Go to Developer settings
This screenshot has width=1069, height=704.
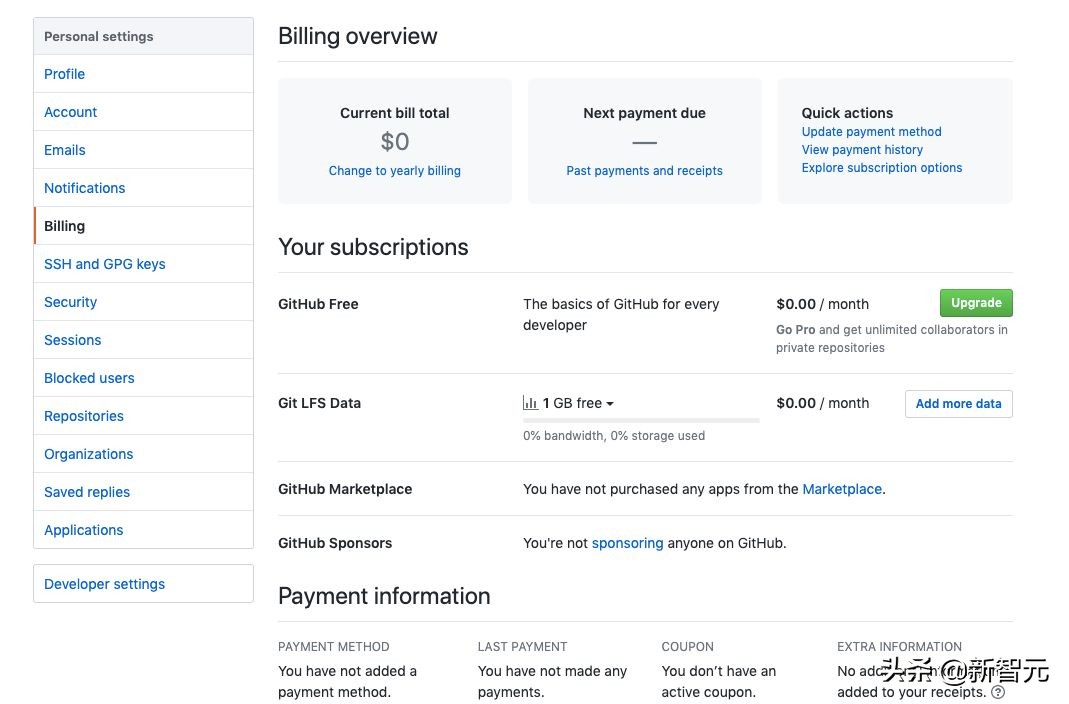(104, 583)
